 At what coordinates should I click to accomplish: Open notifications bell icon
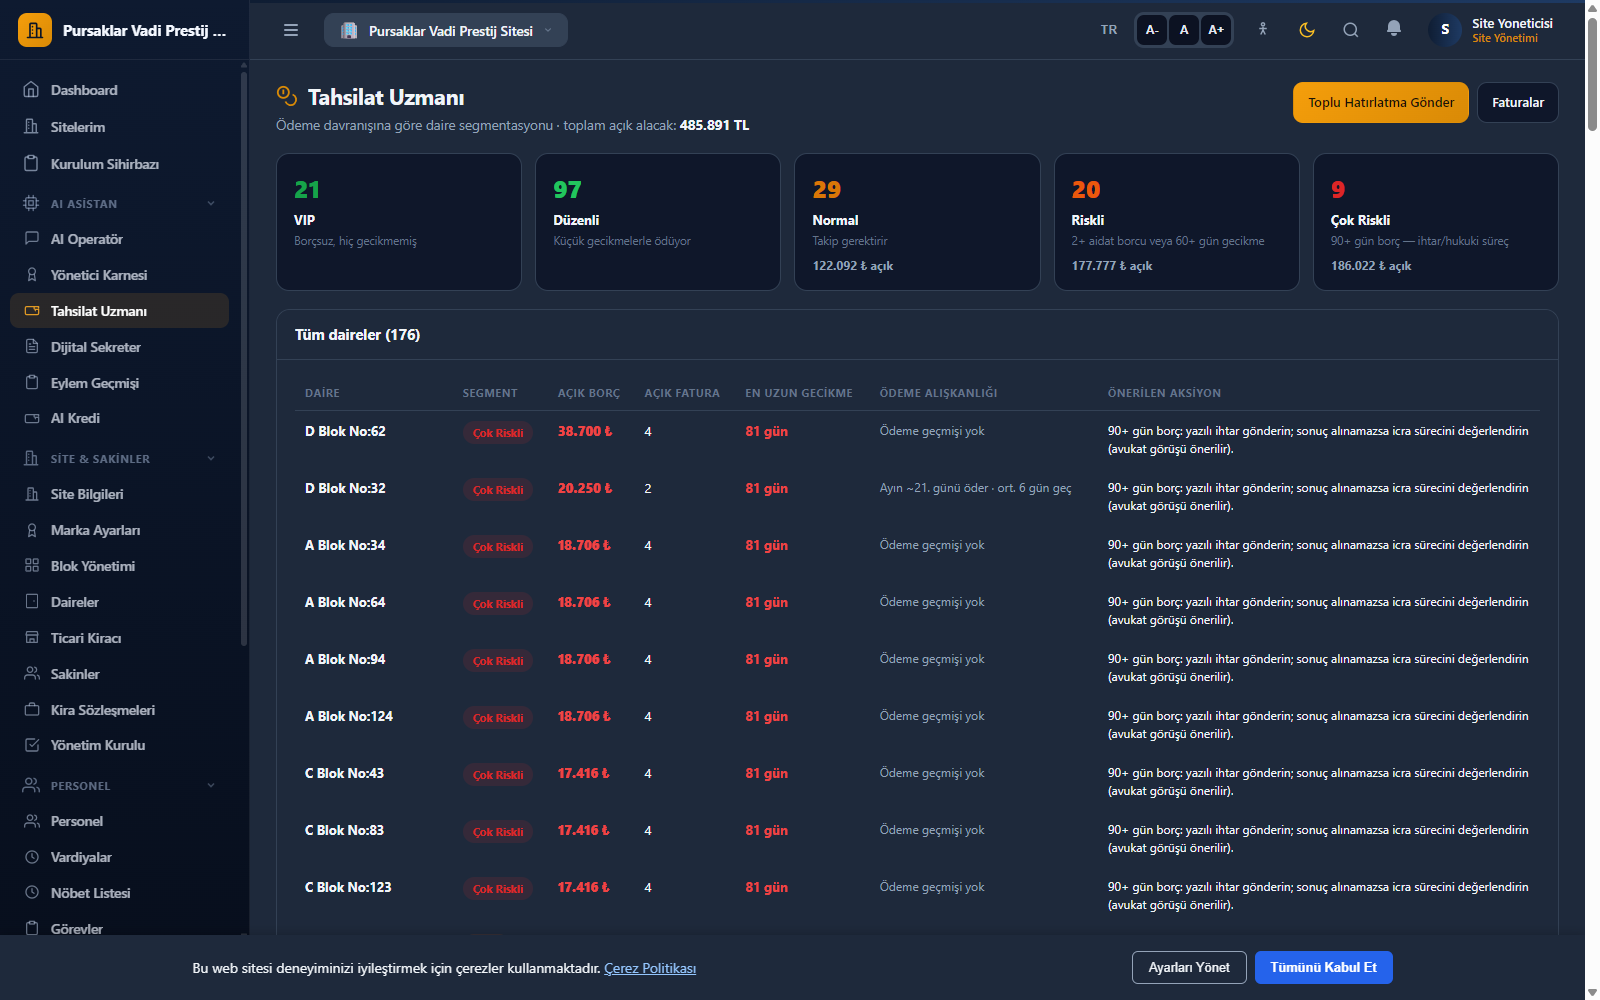(x=1394, y=29)
